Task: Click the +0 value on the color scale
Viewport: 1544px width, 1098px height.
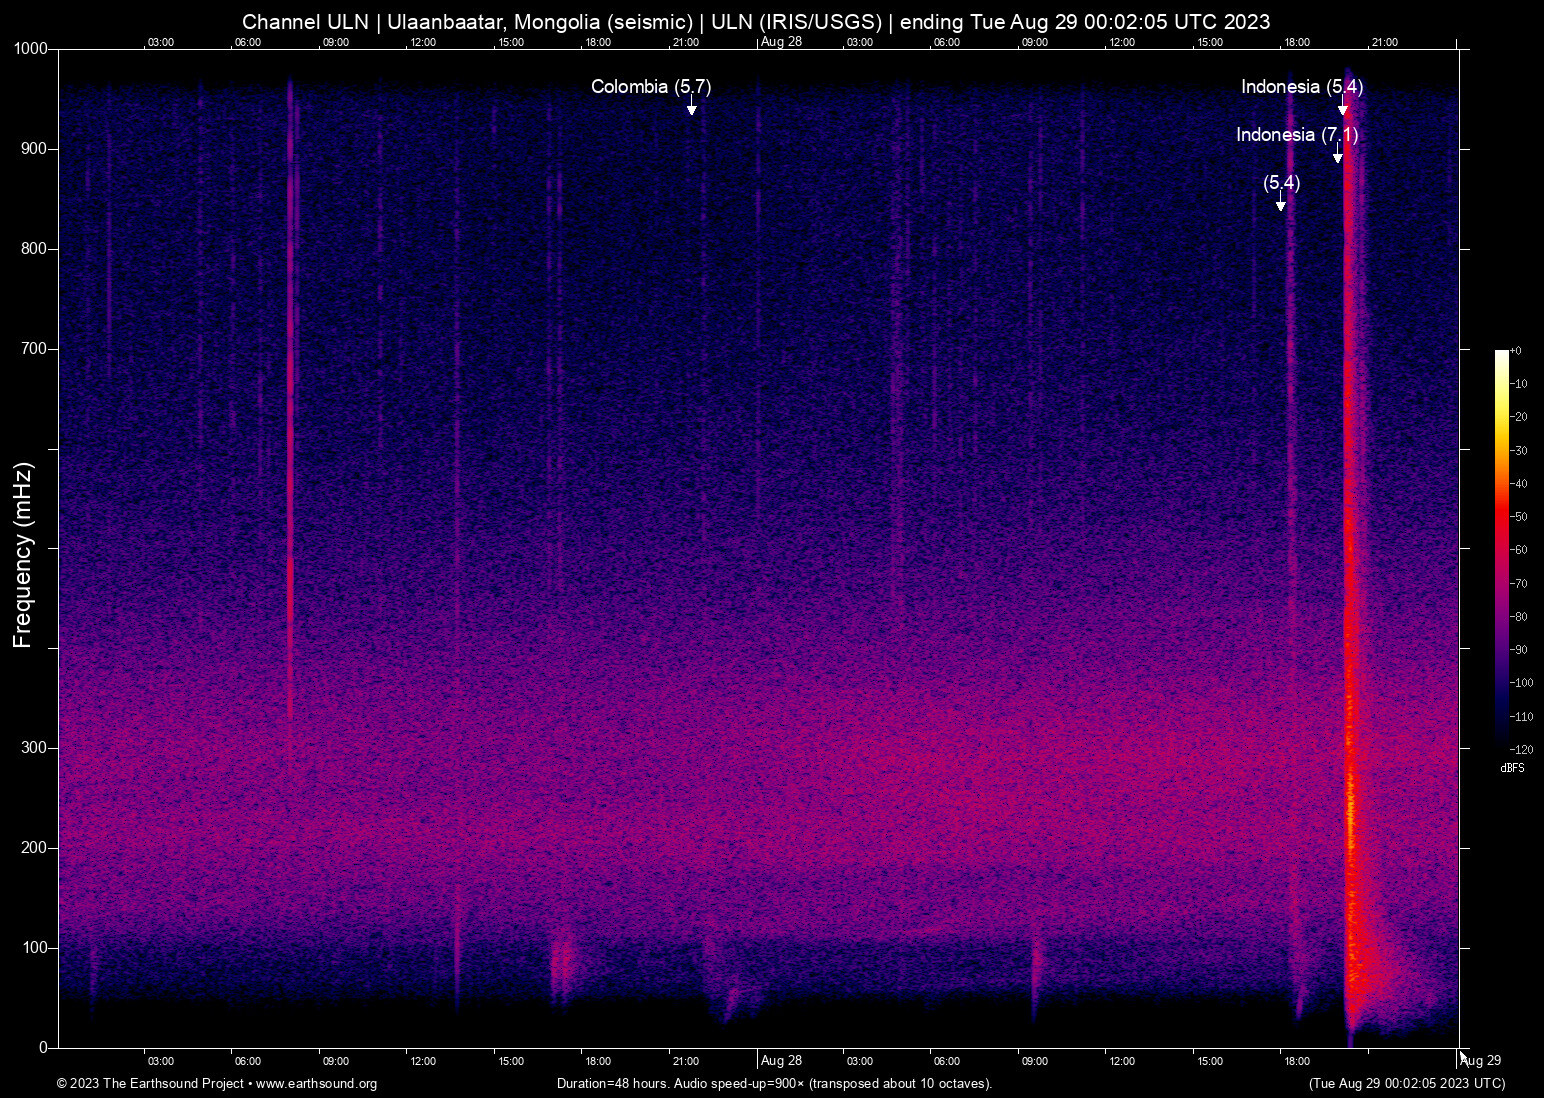Action: pyautogui.click(x=1516, y=351)
